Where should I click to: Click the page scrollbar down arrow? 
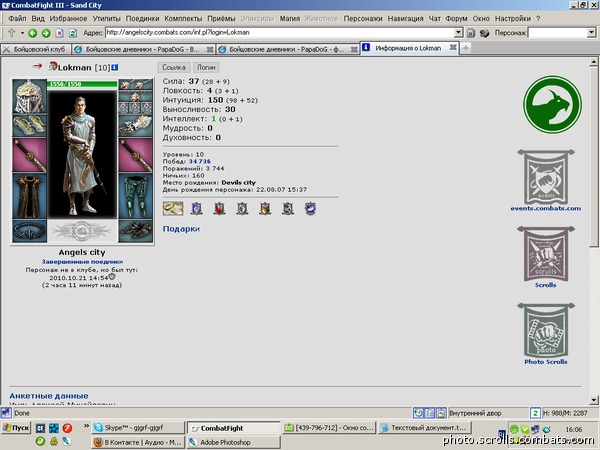594,400
